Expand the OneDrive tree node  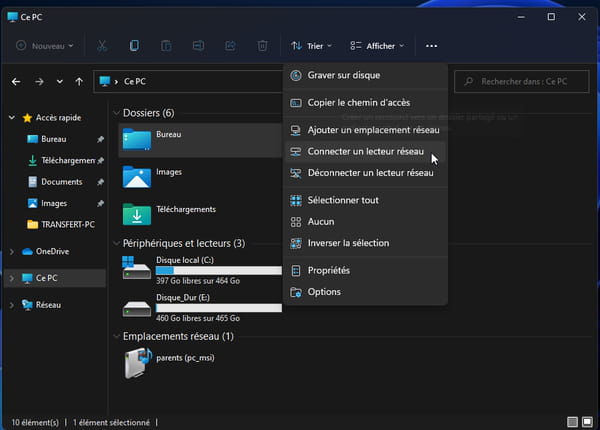tap(12, 251)
